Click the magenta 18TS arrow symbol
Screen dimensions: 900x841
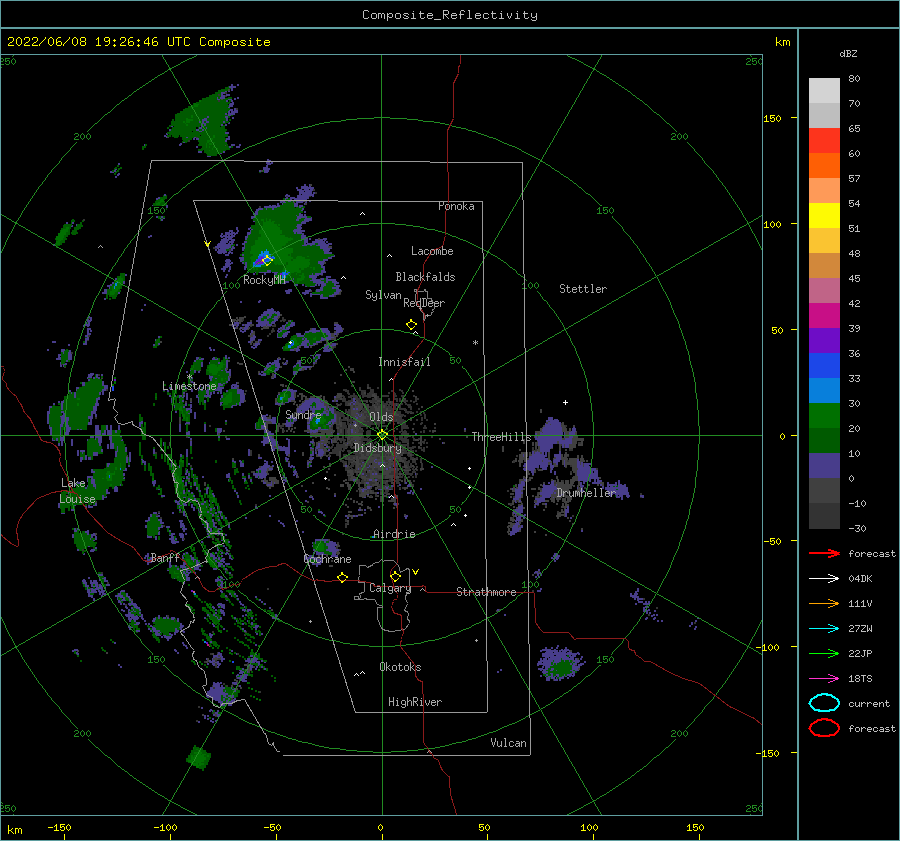click(x=824, y=678)
